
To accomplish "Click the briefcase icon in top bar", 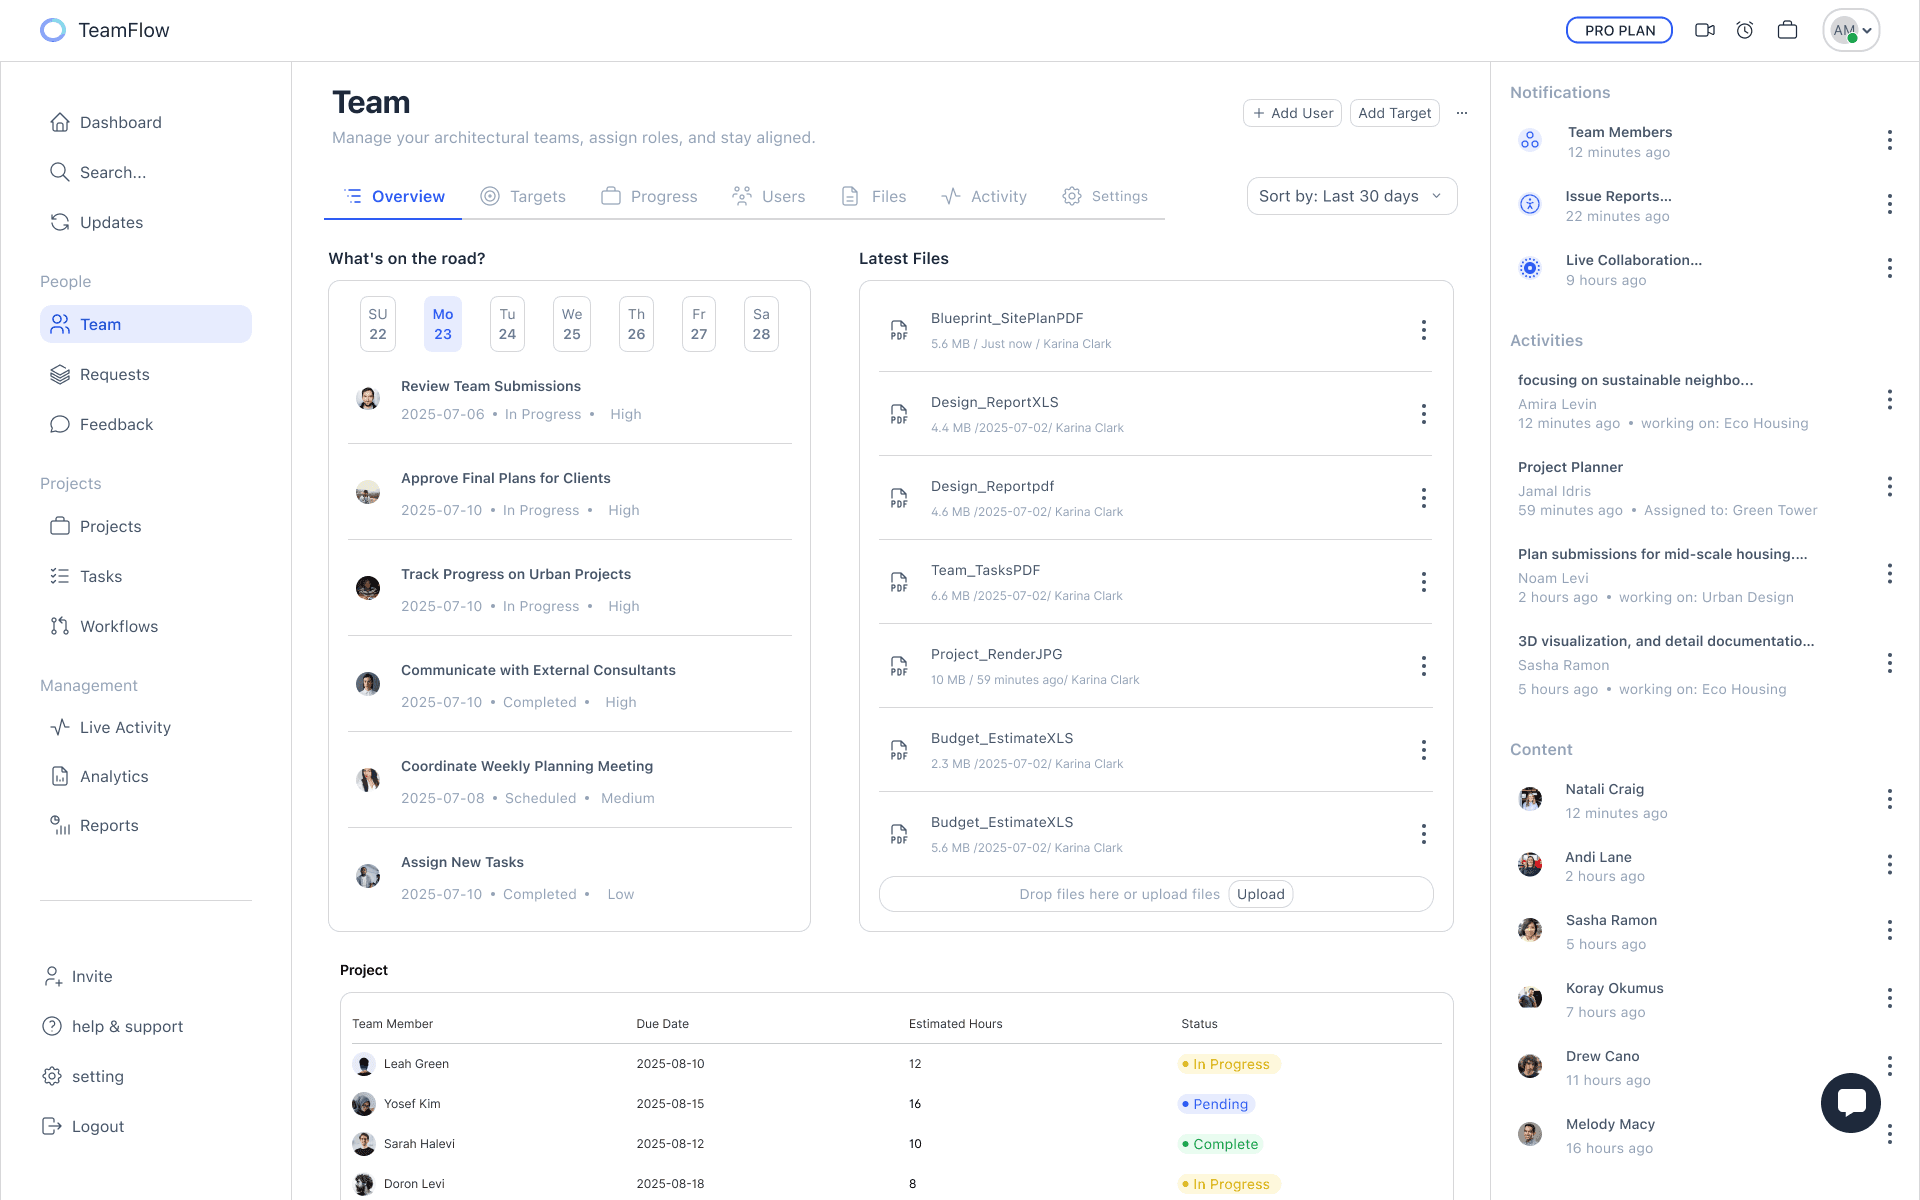I will click(1787, 30).
